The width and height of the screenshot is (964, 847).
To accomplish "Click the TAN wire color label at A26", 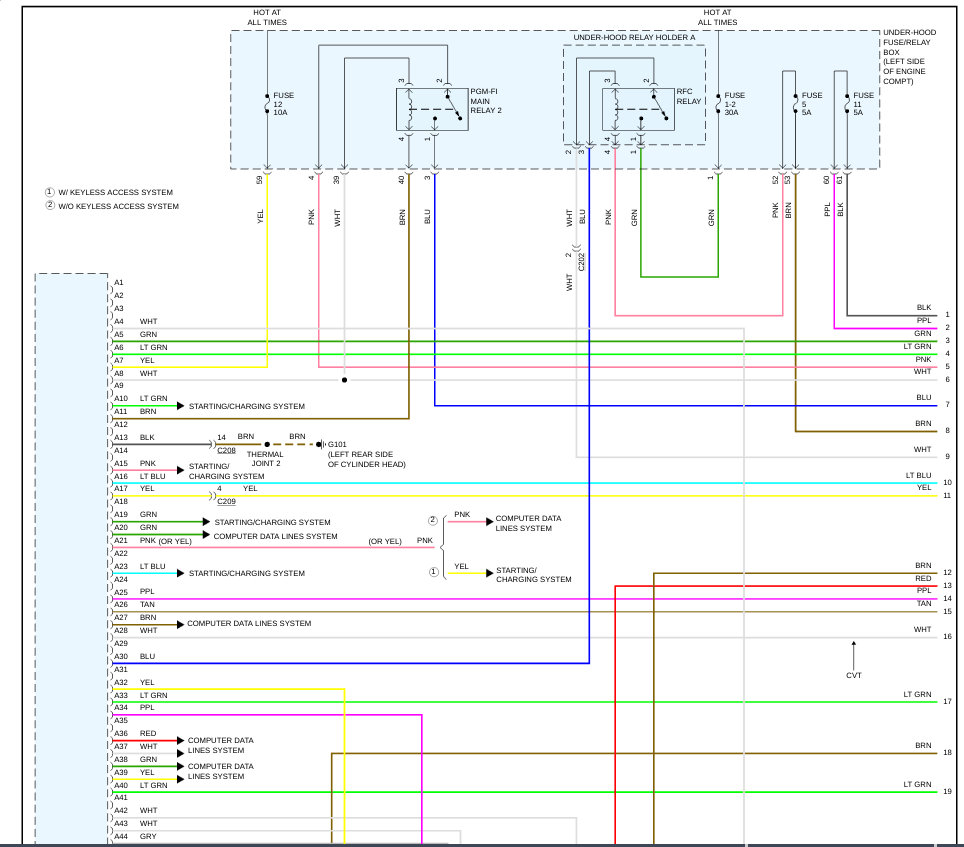I will tap(148, 604).
